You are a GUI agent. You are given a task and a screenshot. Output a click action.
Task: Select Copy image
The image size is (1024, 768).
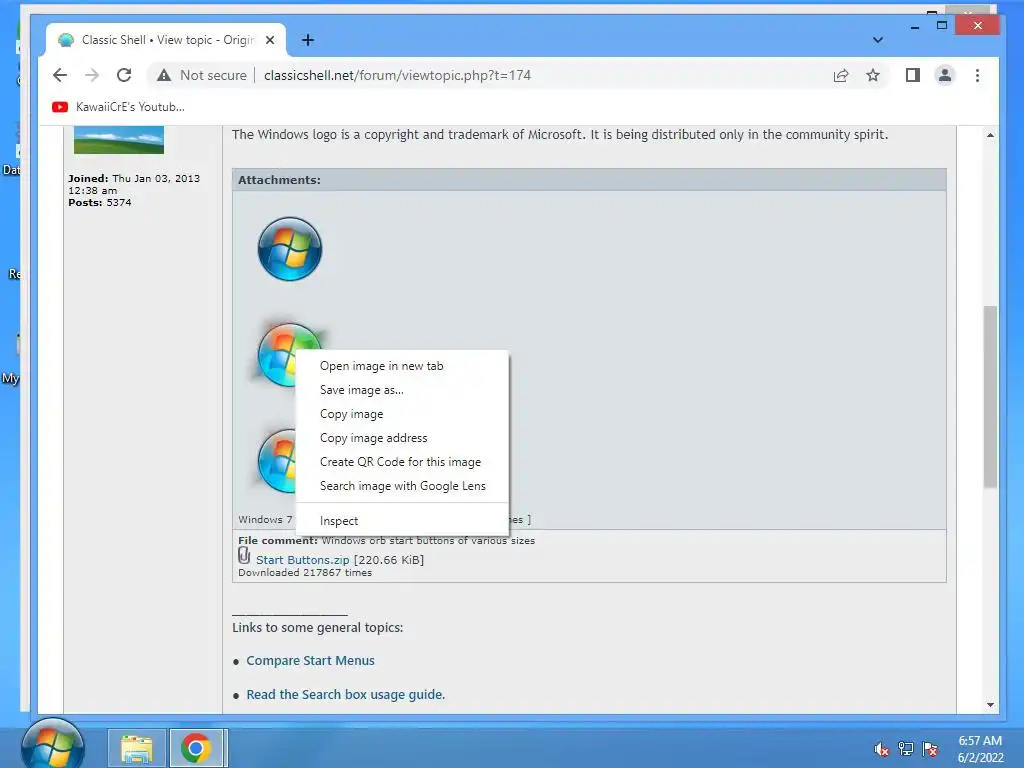point(402,414)
